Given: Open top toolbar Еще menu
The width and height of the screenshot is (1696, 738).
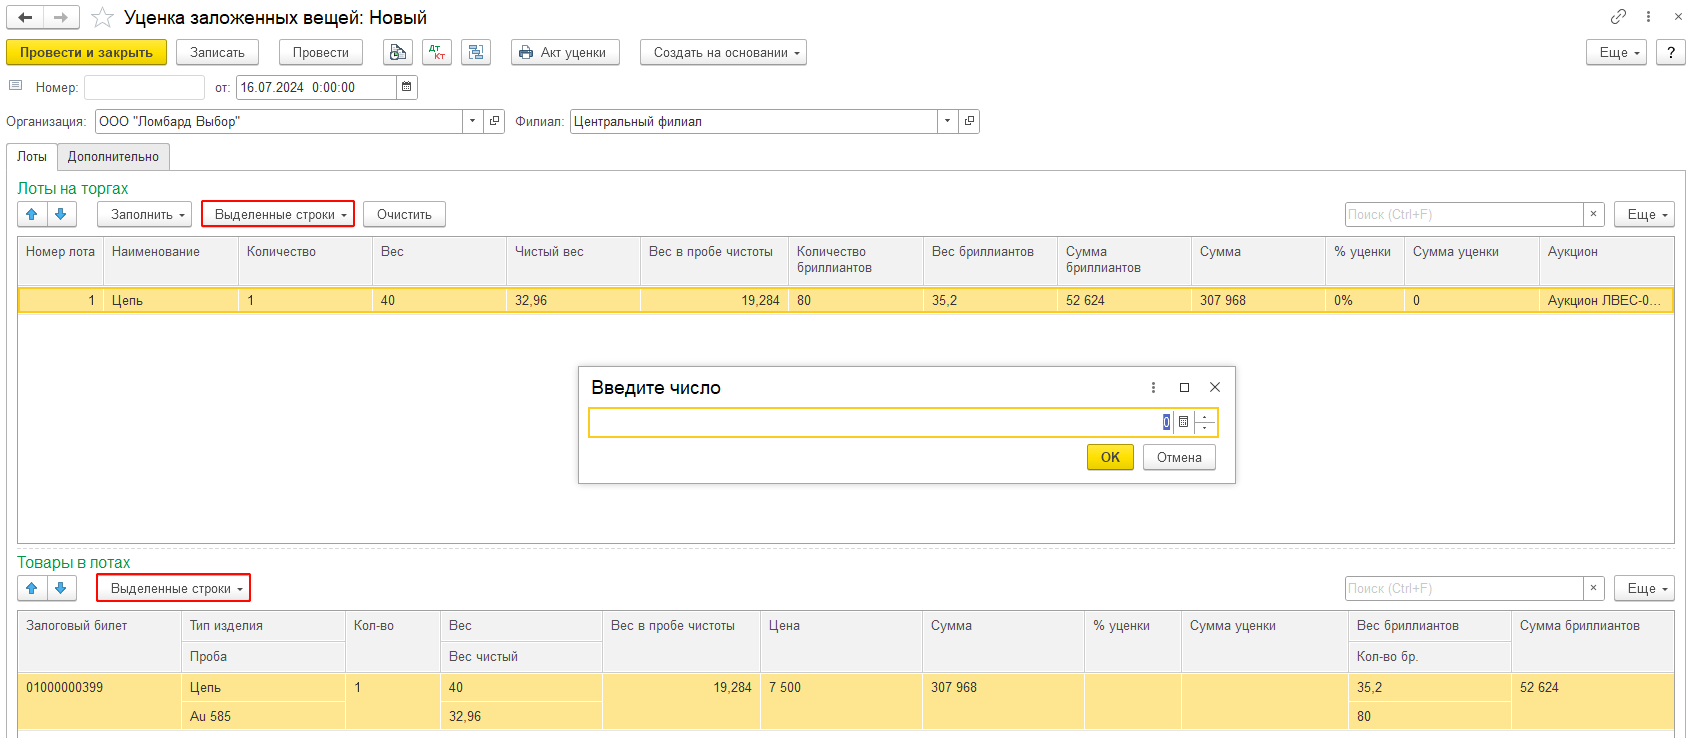Looking at the screenshot, I should click(1617, 52).
